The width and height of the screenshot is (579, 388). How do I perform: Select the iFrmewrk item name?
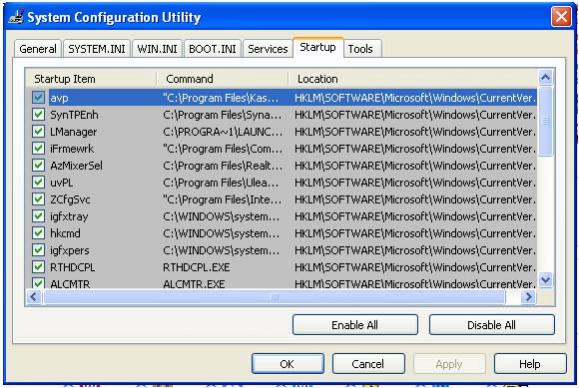[x=72, y=149]
